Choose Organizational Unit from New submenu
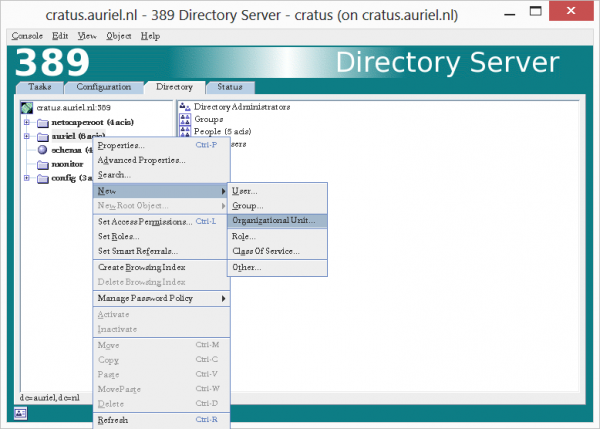This screenshot has width=600, height=429. click(272, 220)
